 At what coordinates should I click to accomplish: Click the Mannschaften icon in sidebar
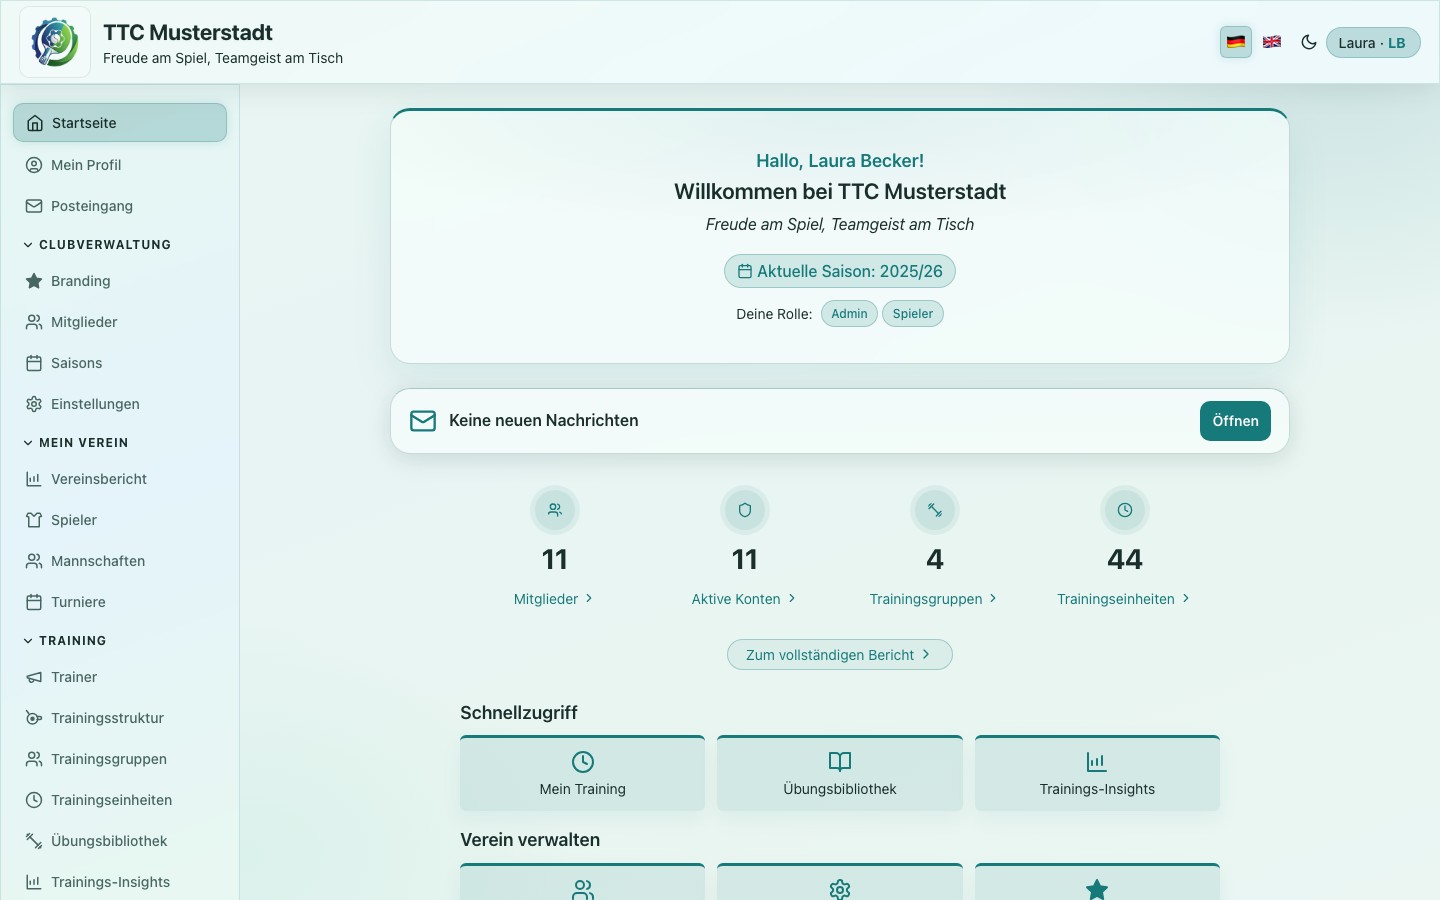(x=34, y=561)
